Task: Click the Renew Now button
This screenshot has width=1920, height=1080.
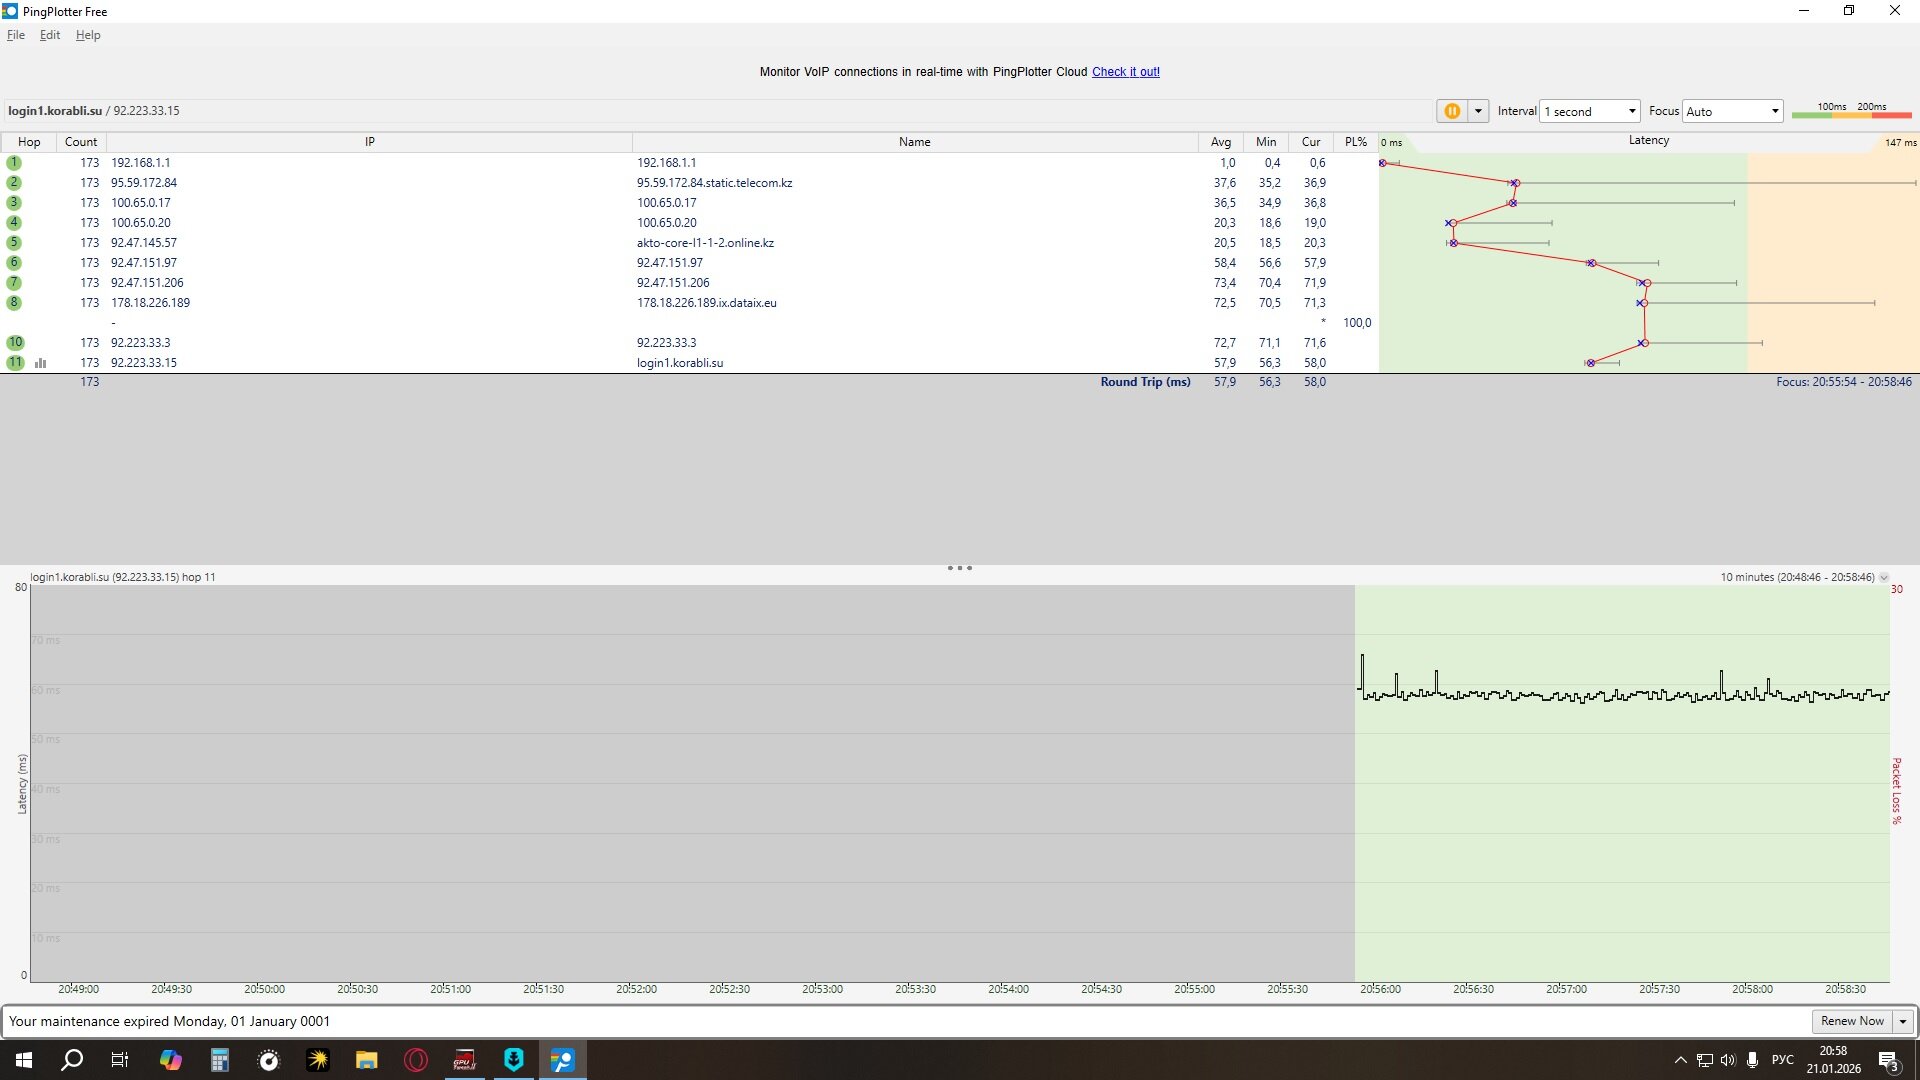Action: [1851, 1021]
